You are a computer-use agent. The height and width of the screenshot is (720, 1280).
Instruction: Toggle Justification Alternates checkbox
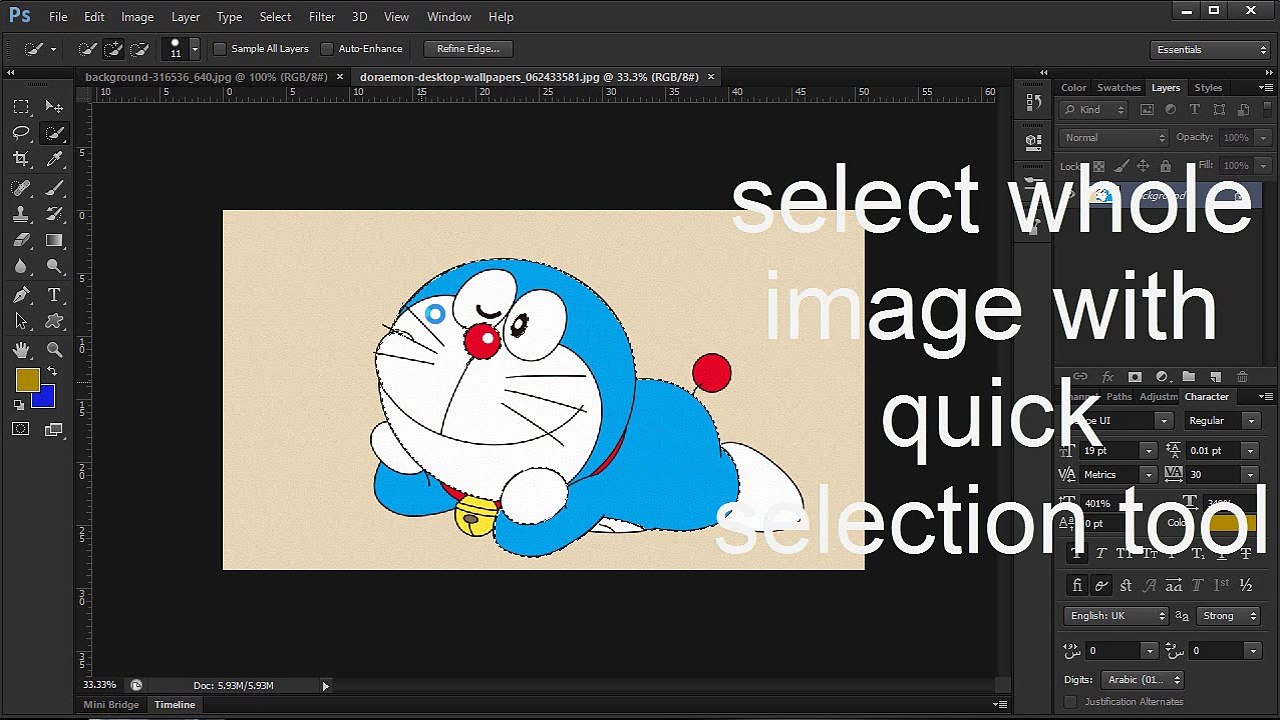coord(1071,702)
